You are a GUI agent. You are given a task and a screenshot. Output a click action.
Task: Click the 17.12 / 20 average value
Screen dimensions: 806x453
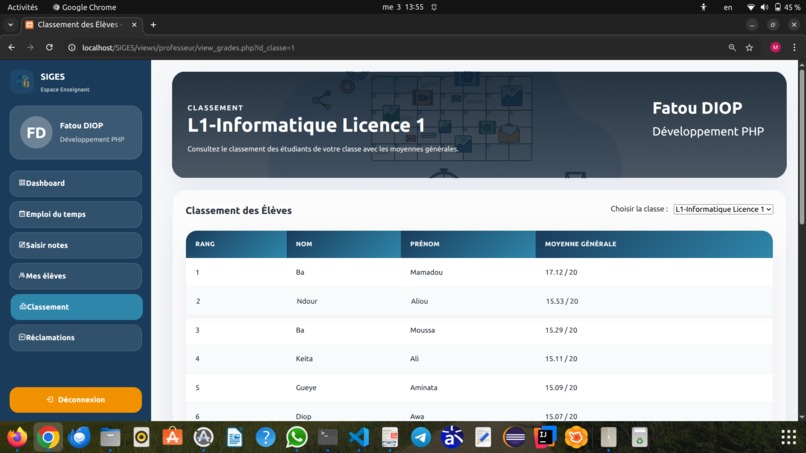[561, 272]
